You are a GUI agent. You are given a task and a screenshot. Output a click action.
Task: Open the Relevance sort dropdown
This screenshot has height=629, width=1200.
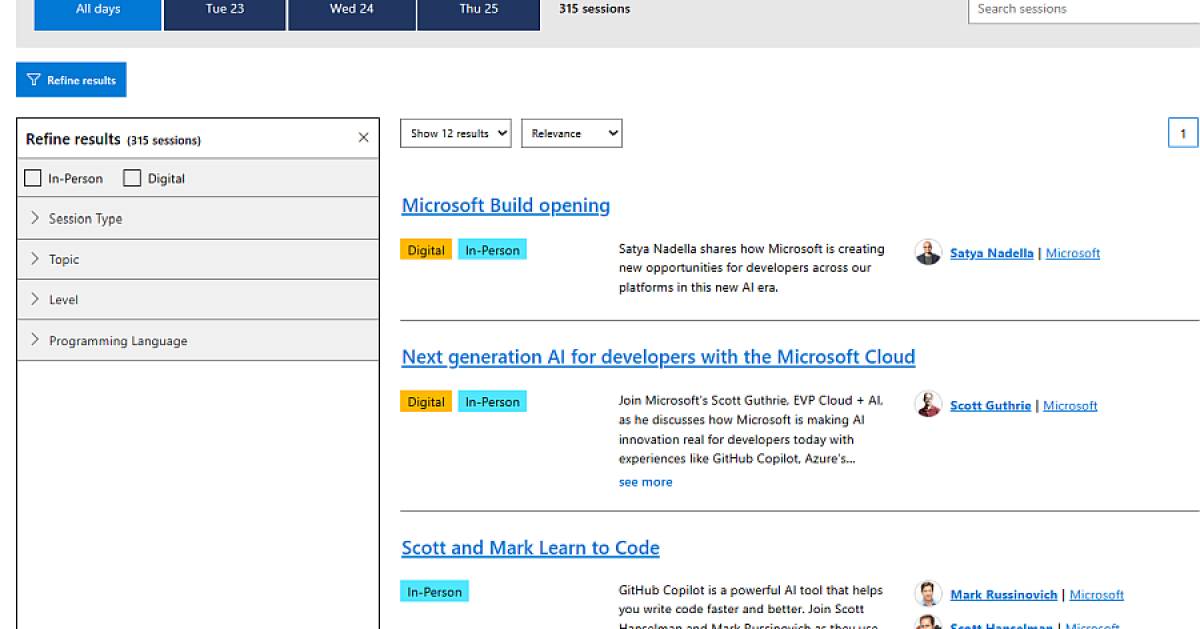571,132
